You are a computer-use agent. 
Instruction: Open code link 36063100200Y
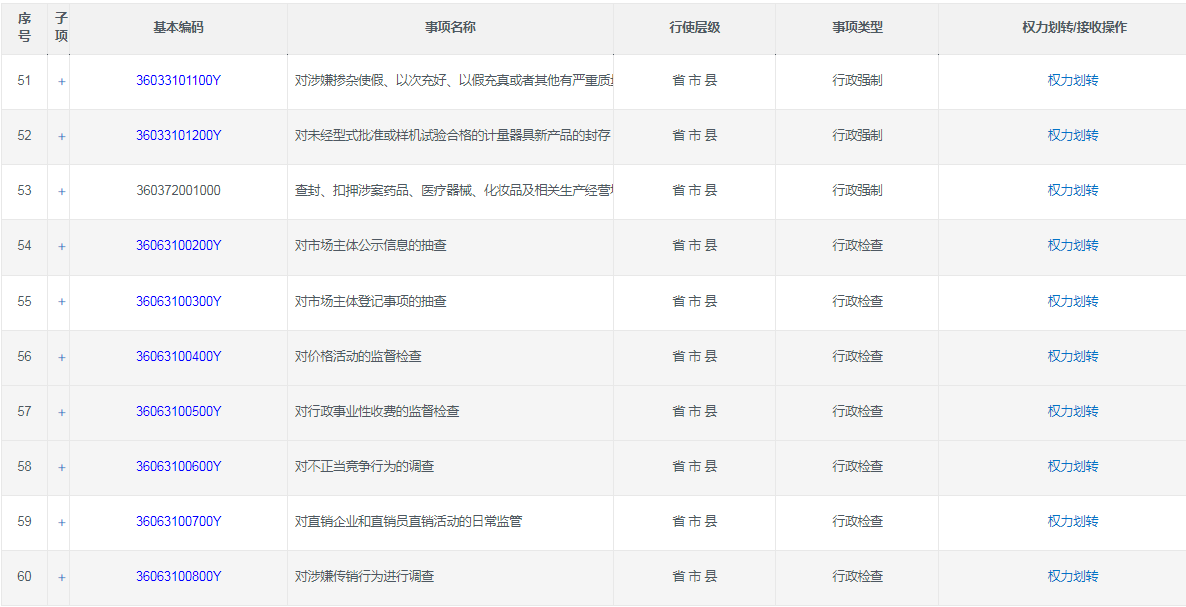pos(178,246)
